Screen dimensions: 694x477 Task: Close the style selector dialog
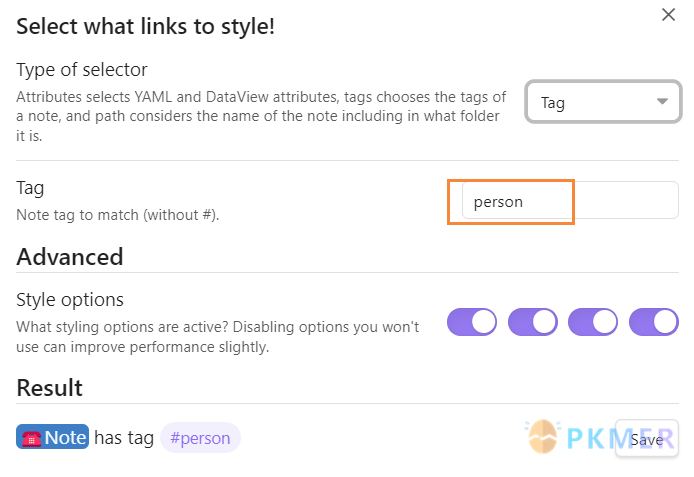668,15
